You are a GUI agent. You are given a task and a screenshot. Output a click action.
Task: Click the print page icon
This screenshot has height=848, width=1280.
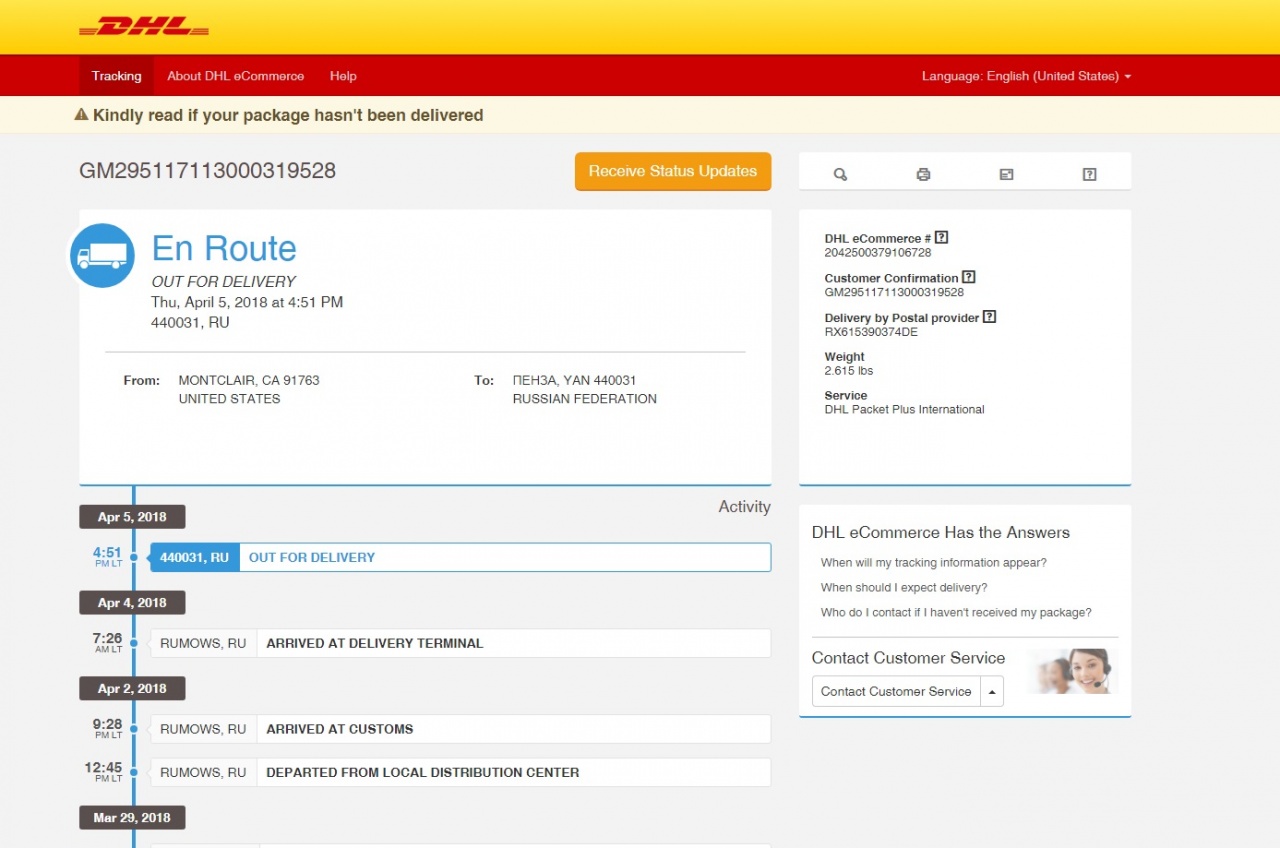pyautogui.click(x=923, y=174)
